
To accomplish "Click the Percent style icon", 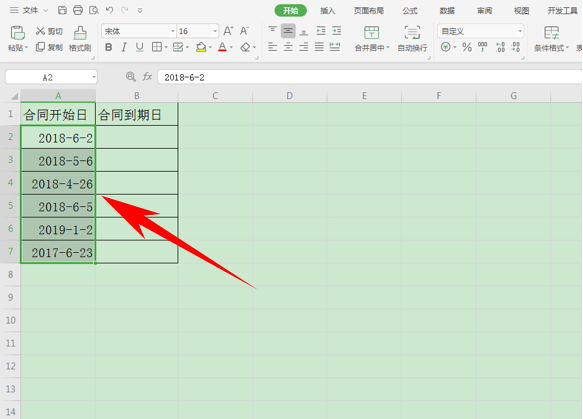I will (467, 47).
